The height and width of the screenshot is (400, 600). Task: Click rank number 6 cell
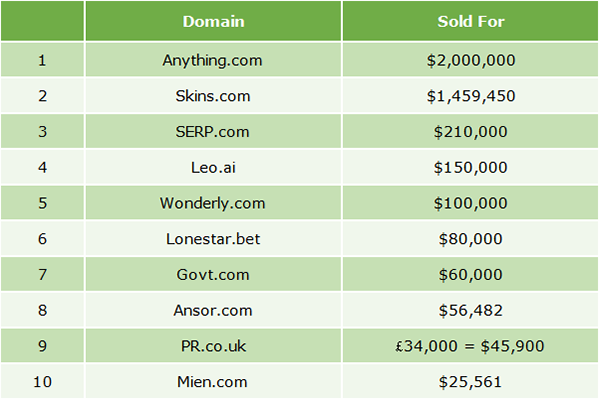click(x=42, y=238)
